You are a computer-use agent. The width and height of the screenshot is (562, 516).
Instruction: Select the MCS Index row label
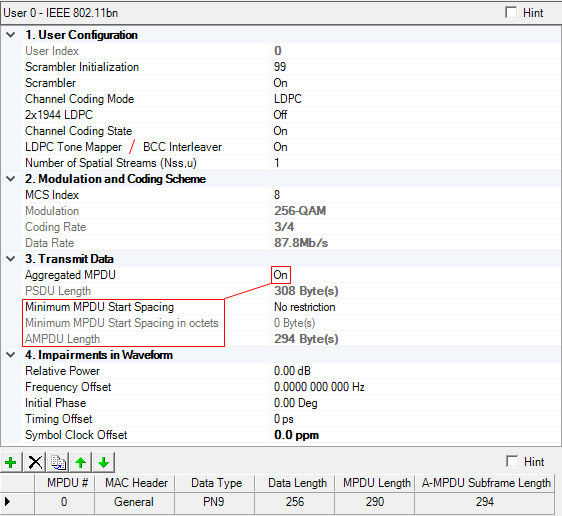pyautogui.click(x=52, y=195)
